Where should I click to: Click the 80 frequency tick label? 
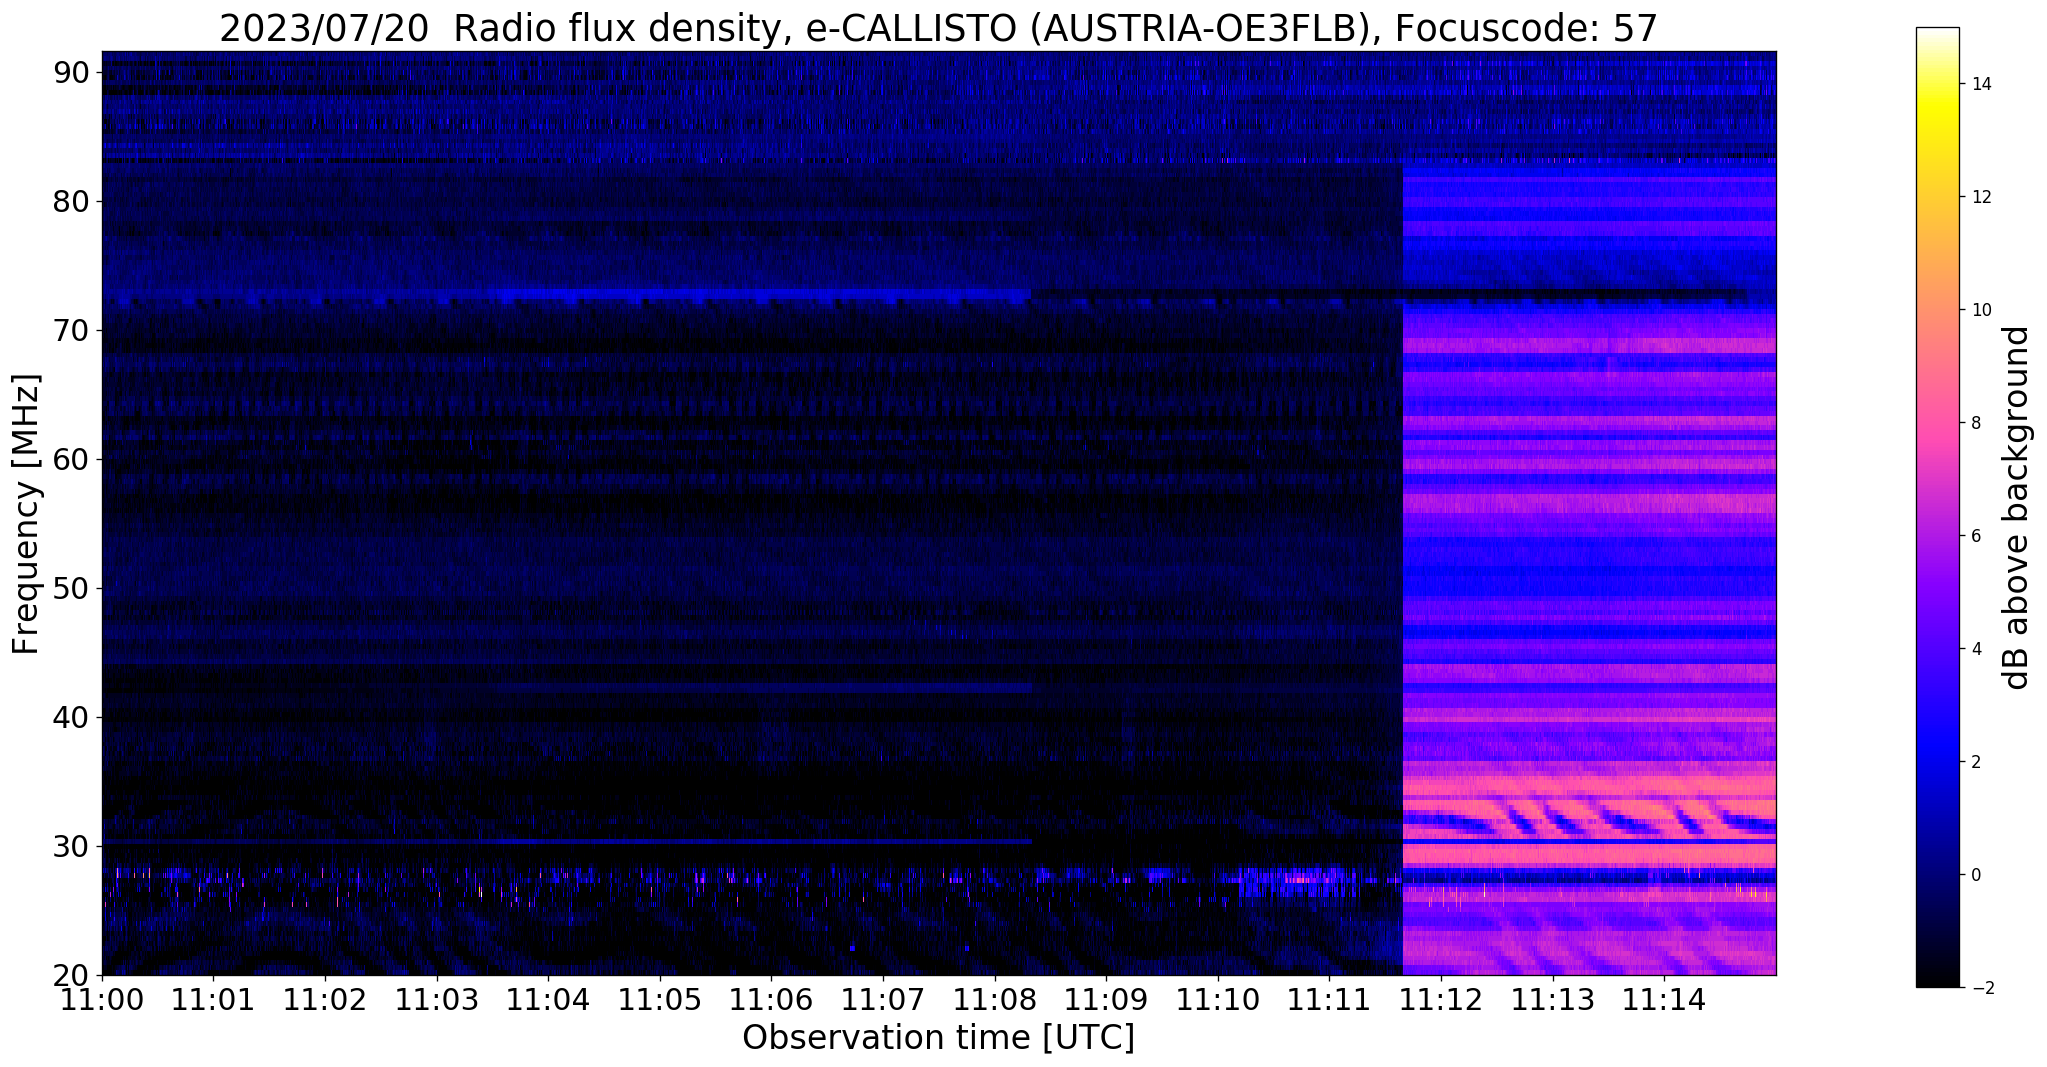click(71, 201)
